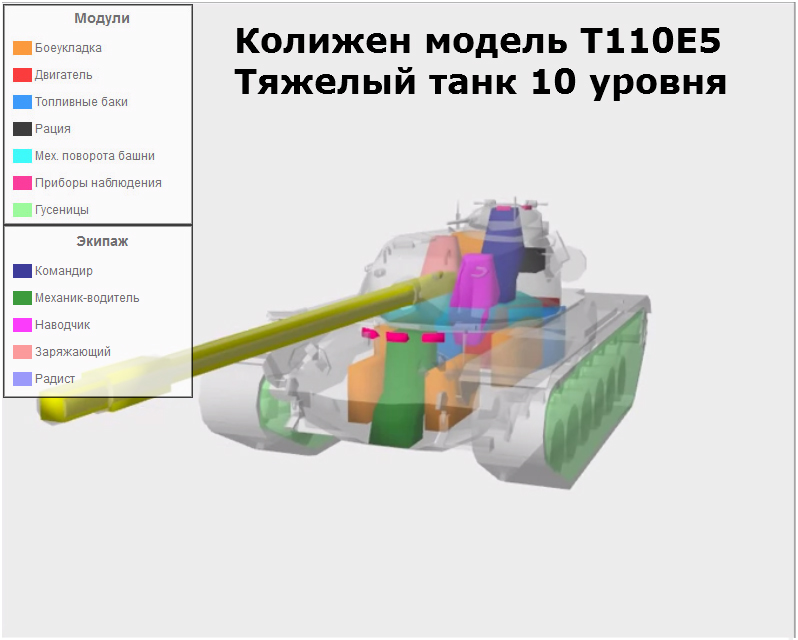798x640 pixels.
Task: Click the Колижен модель Т110Е5 title
Action: tap(478, 41)
